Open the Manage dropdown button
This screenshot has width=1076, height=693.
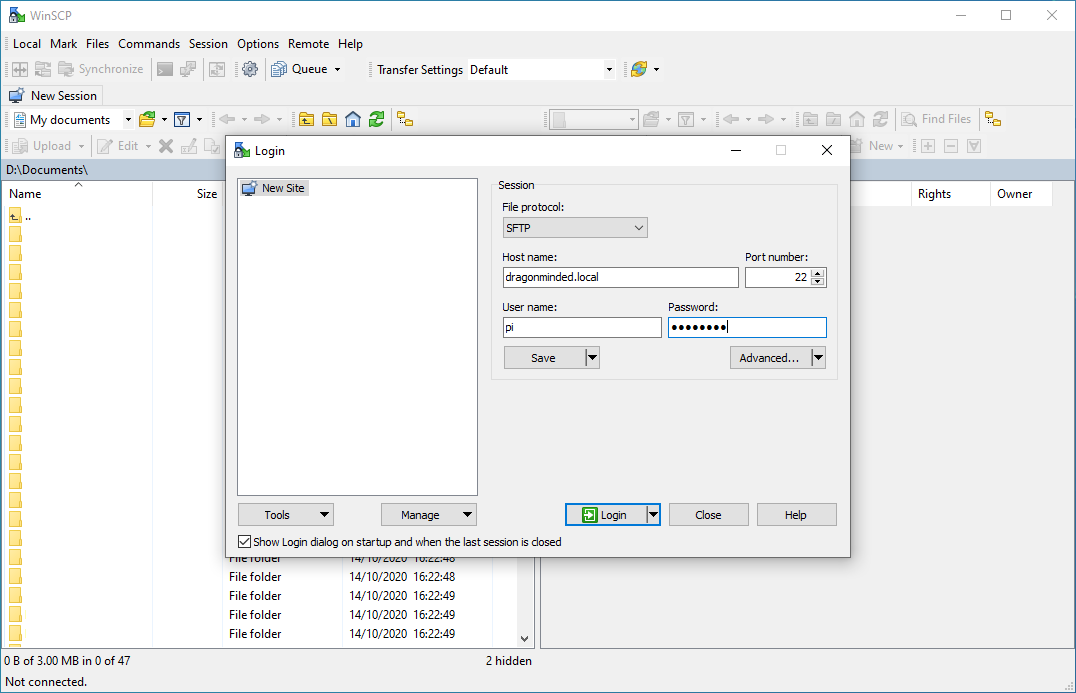429,515
